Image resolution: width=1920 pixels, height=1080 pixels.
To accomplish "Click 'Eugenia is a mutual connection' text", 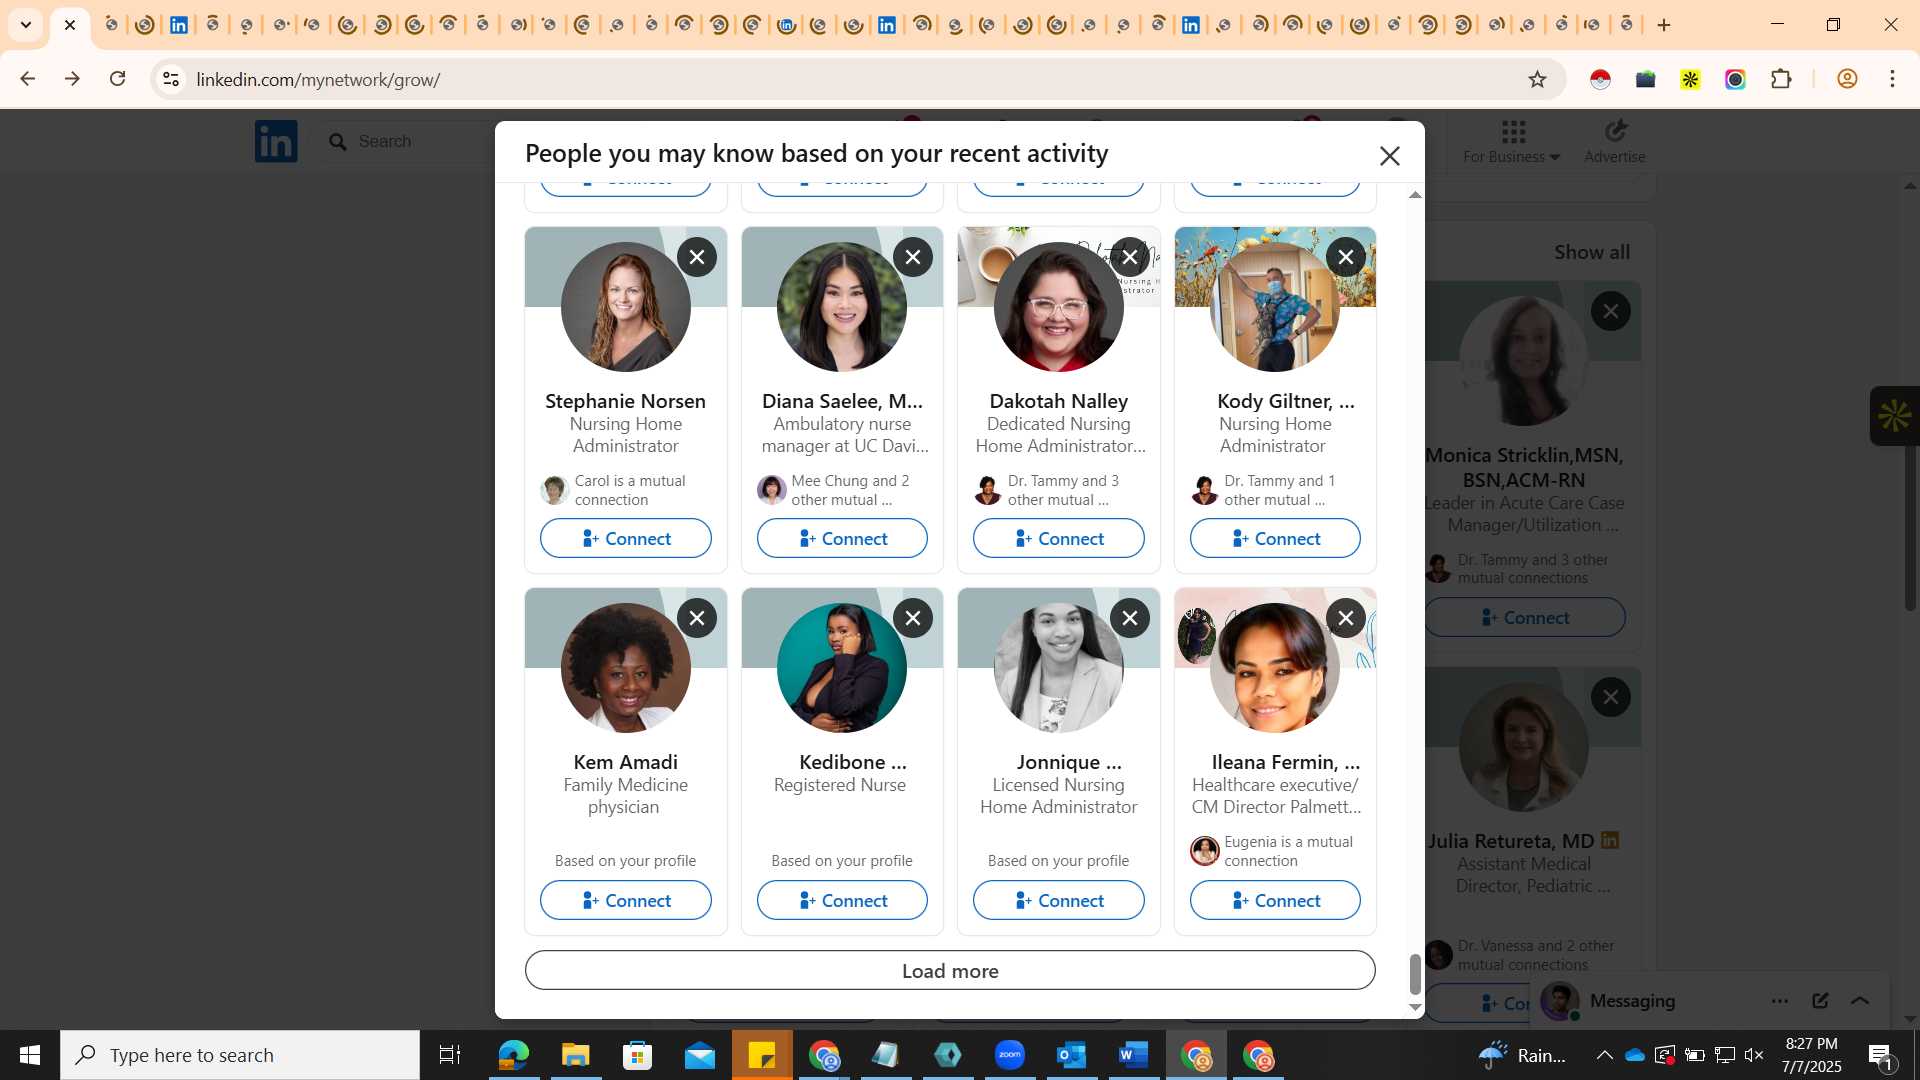I will click(1289, 851).
